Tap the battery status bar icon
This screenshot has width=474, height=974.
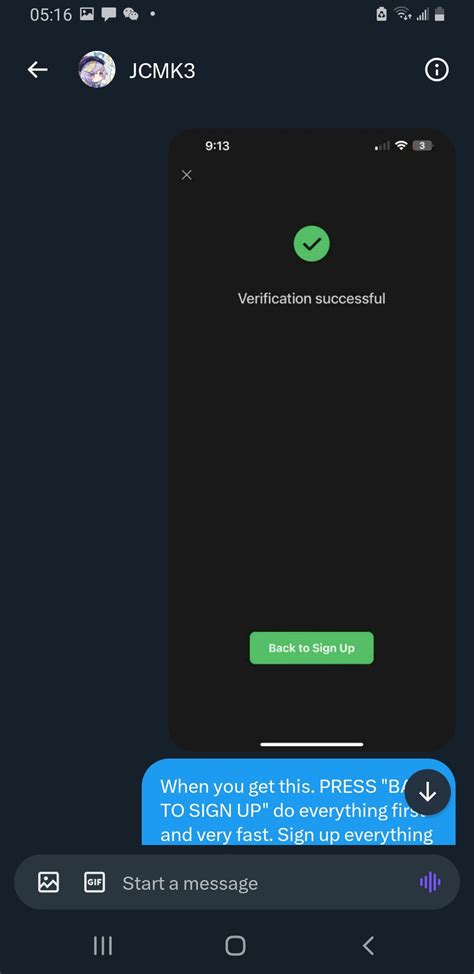pyautogui.click(x=440, y=14)
